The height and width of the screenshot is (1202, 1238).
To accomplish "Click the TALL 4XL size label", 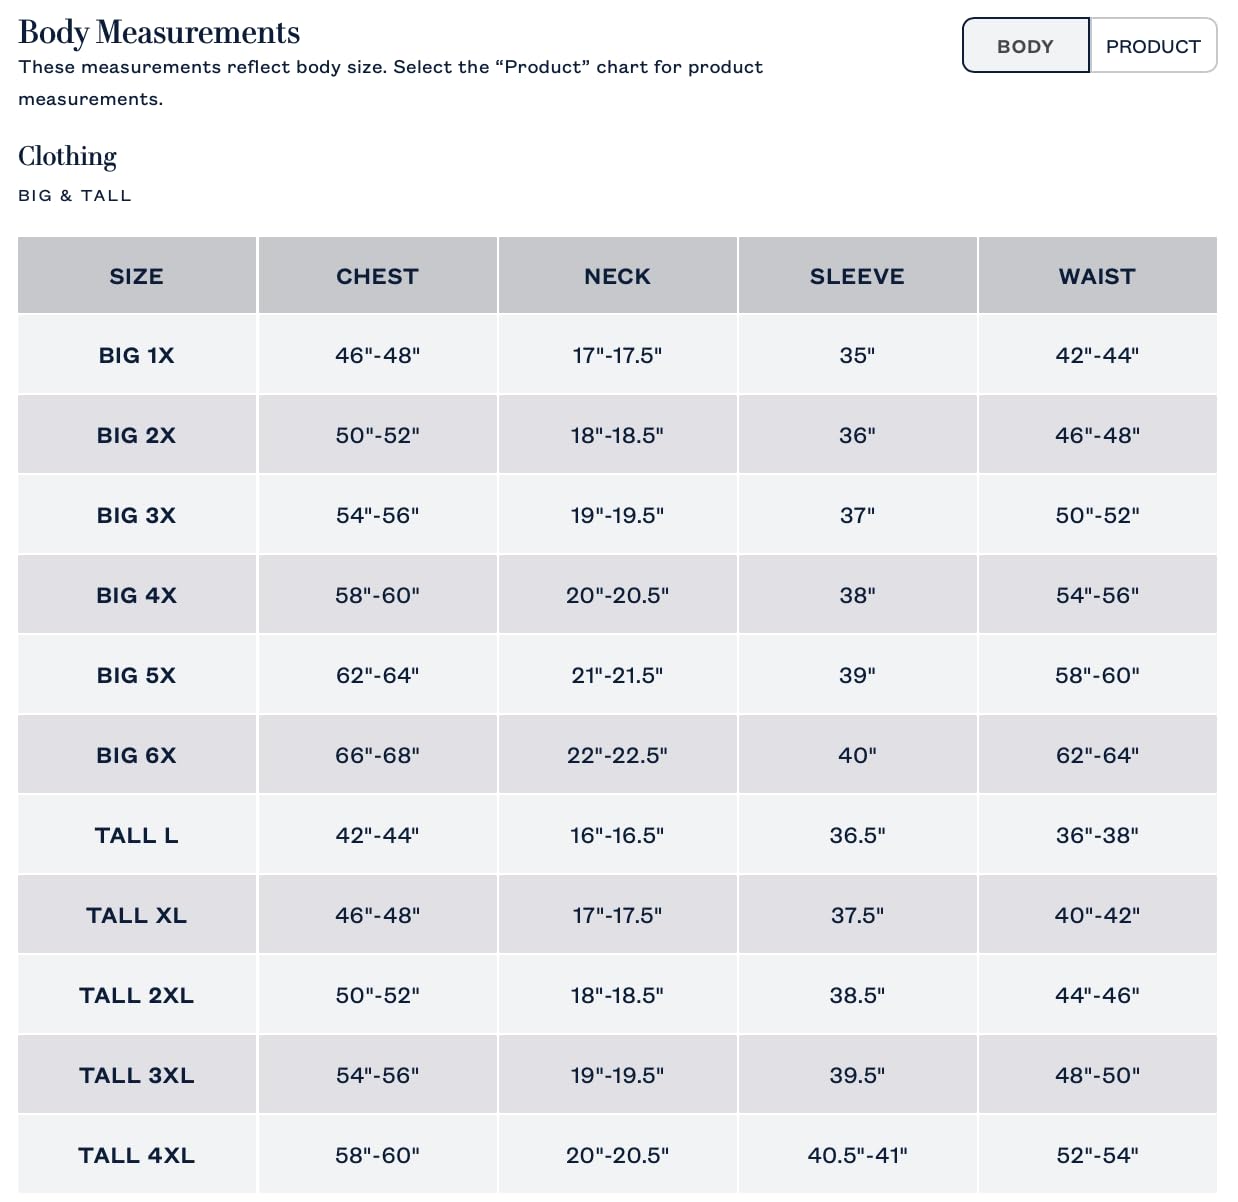I will click(137, 1155).
